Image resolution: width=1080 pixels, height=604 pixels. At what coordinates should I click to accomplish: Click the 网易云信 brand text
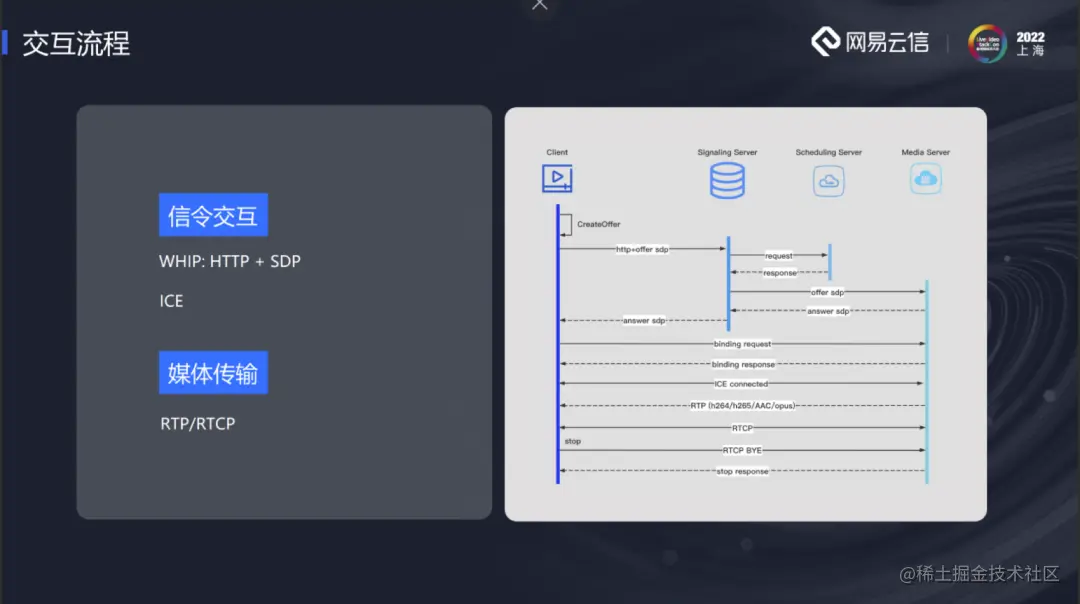(887, 43)
